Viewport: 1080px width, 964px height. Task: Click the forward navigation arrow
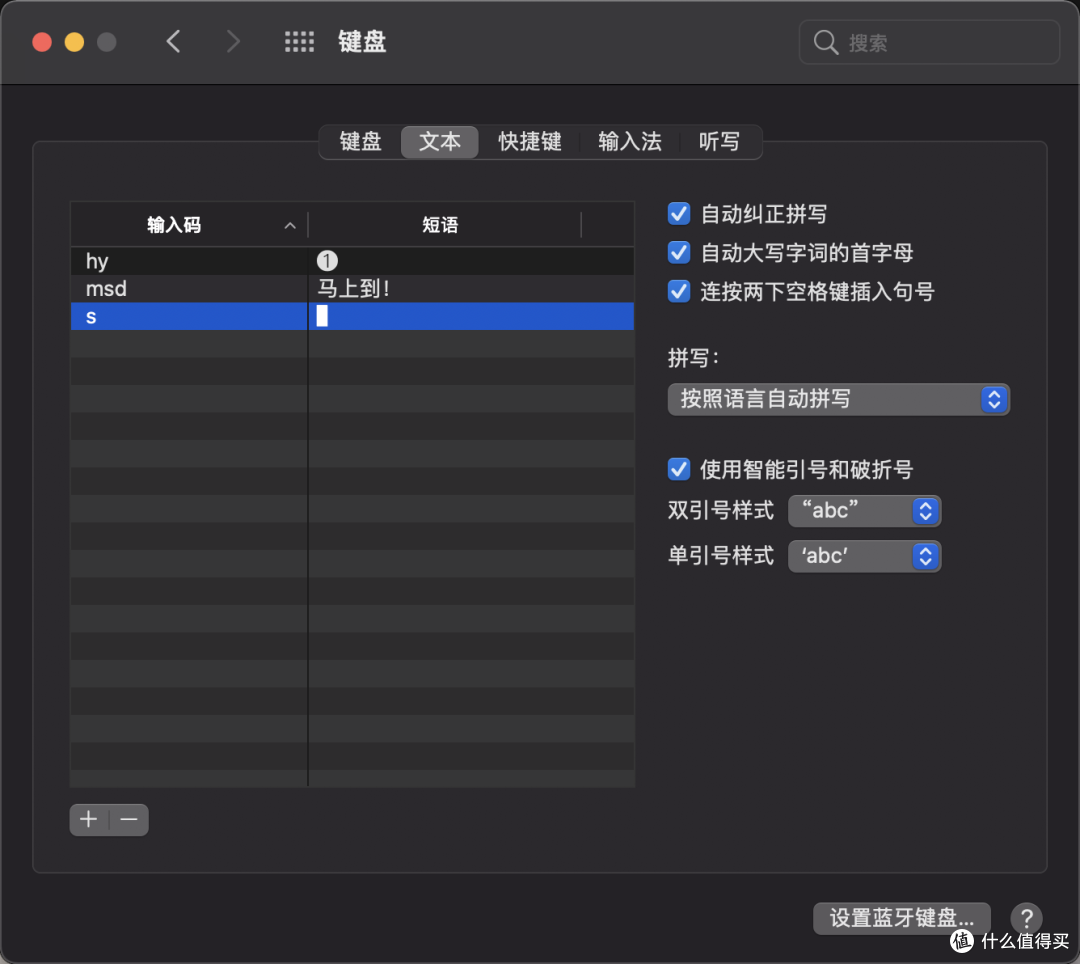(x=232, y=41)
